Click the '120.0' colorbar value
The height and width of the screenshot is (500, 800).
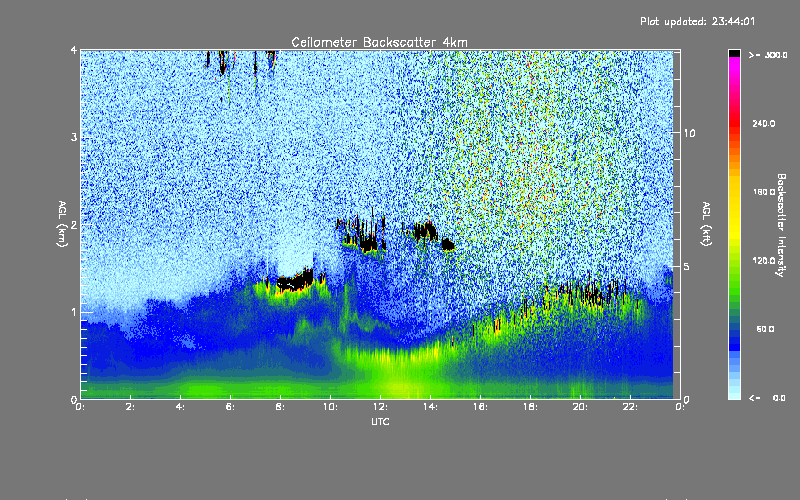coord(764,260)
